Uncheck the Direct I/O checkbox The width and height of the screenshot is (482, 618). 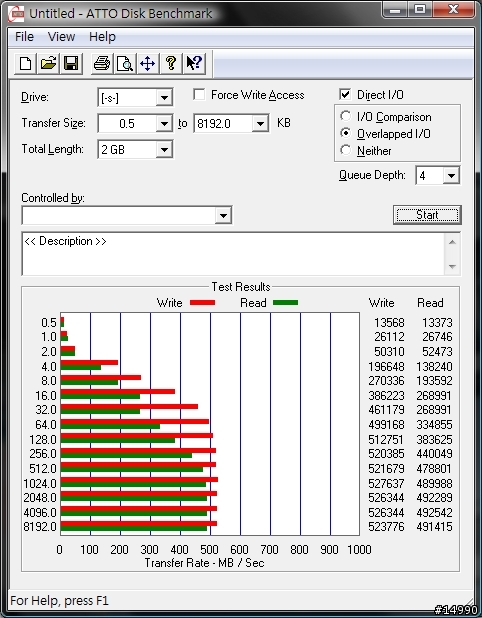pyautogui.click(x=345, y=95)
